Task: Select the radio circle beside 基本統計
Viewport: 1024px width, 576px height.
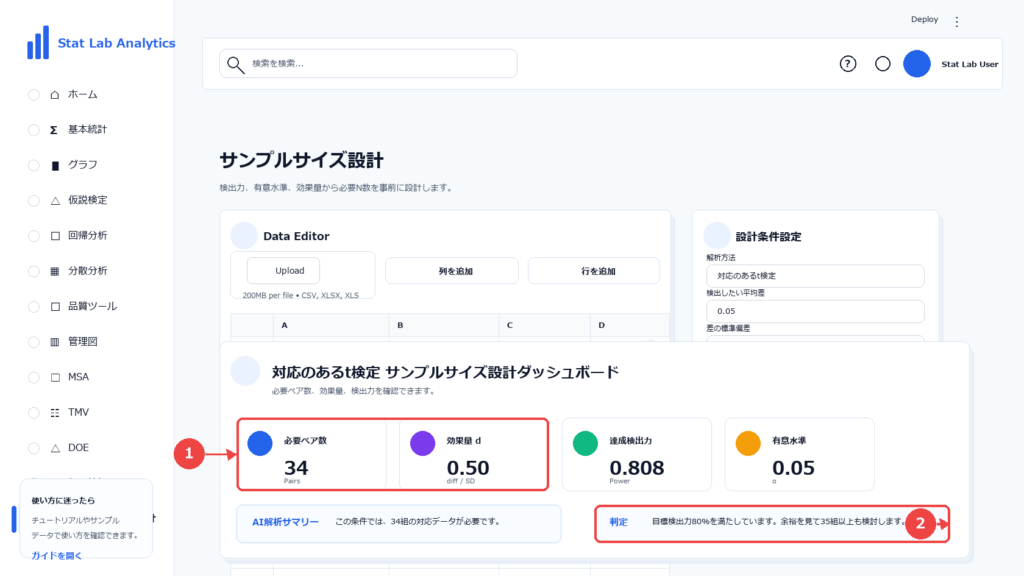Action: (x=34, y=130)
